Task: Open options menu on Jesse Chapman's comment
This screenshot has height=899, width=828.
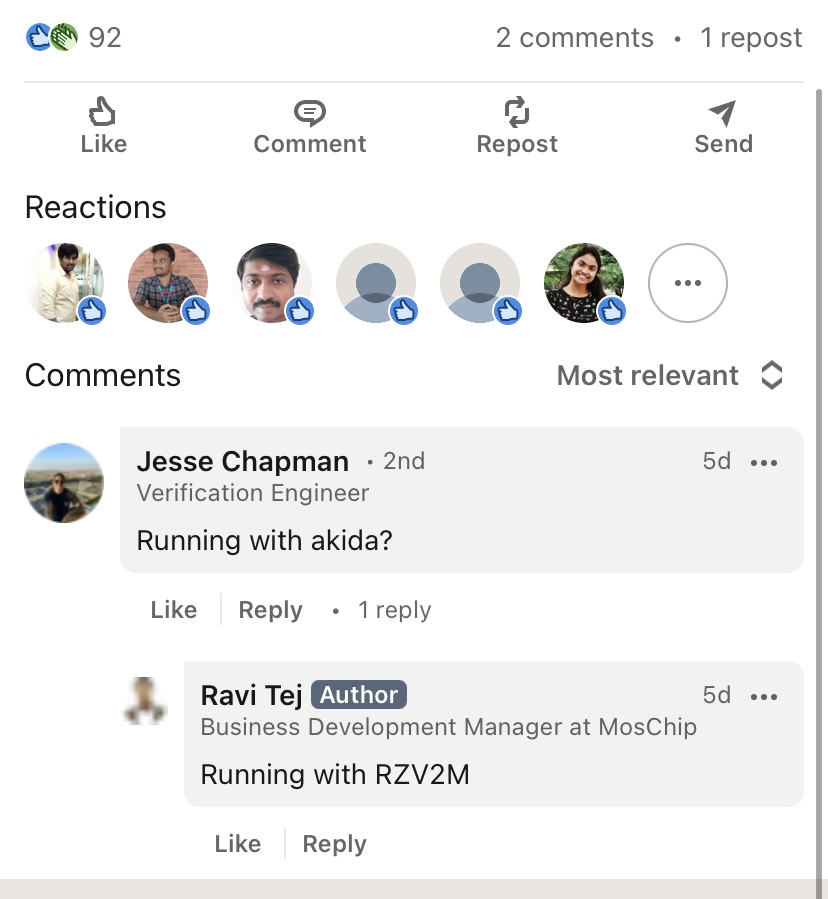Action: coord(764,462)
